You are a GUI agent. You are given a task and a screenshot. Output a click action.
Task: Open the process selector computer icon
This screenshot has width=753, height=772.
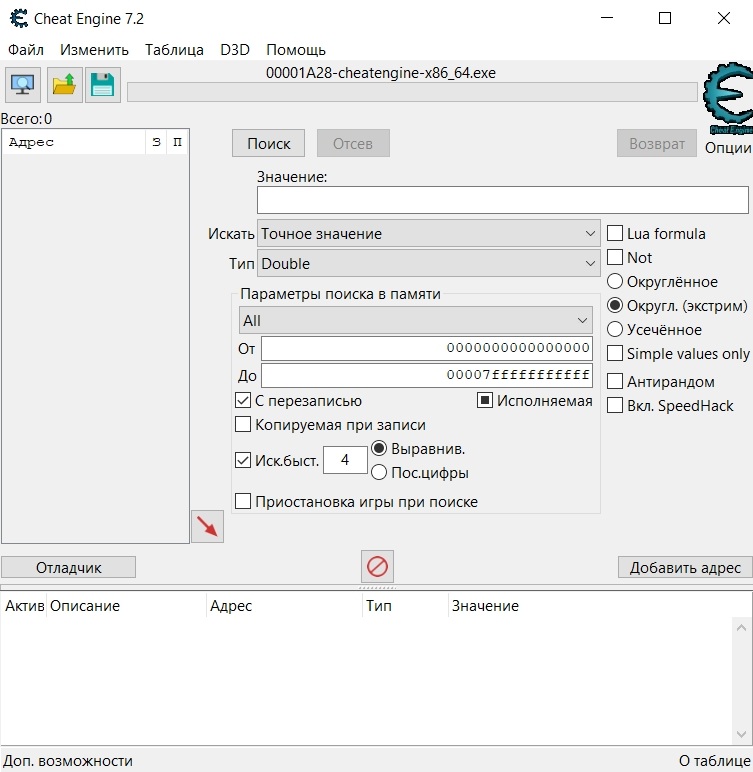(x=23, y=85)
